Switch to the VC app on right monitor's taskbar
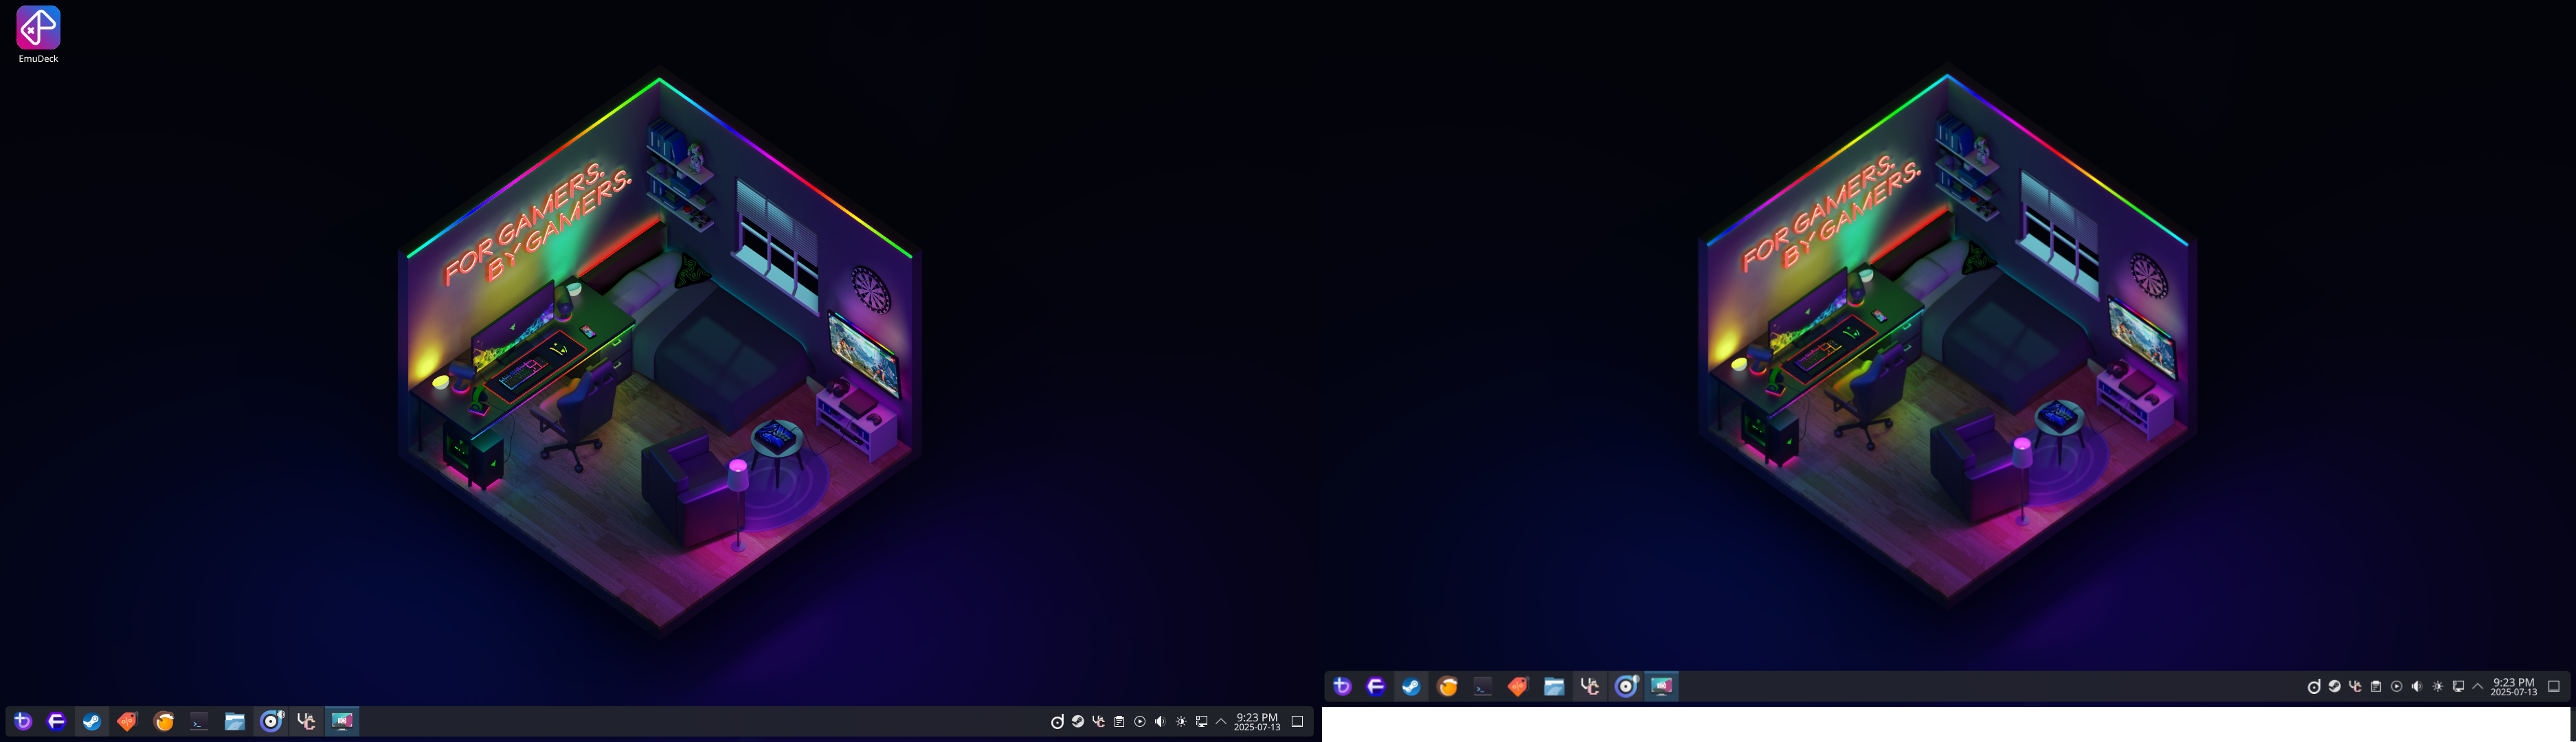Viewport: 2576px width, 742px height. click(1589, 686)
